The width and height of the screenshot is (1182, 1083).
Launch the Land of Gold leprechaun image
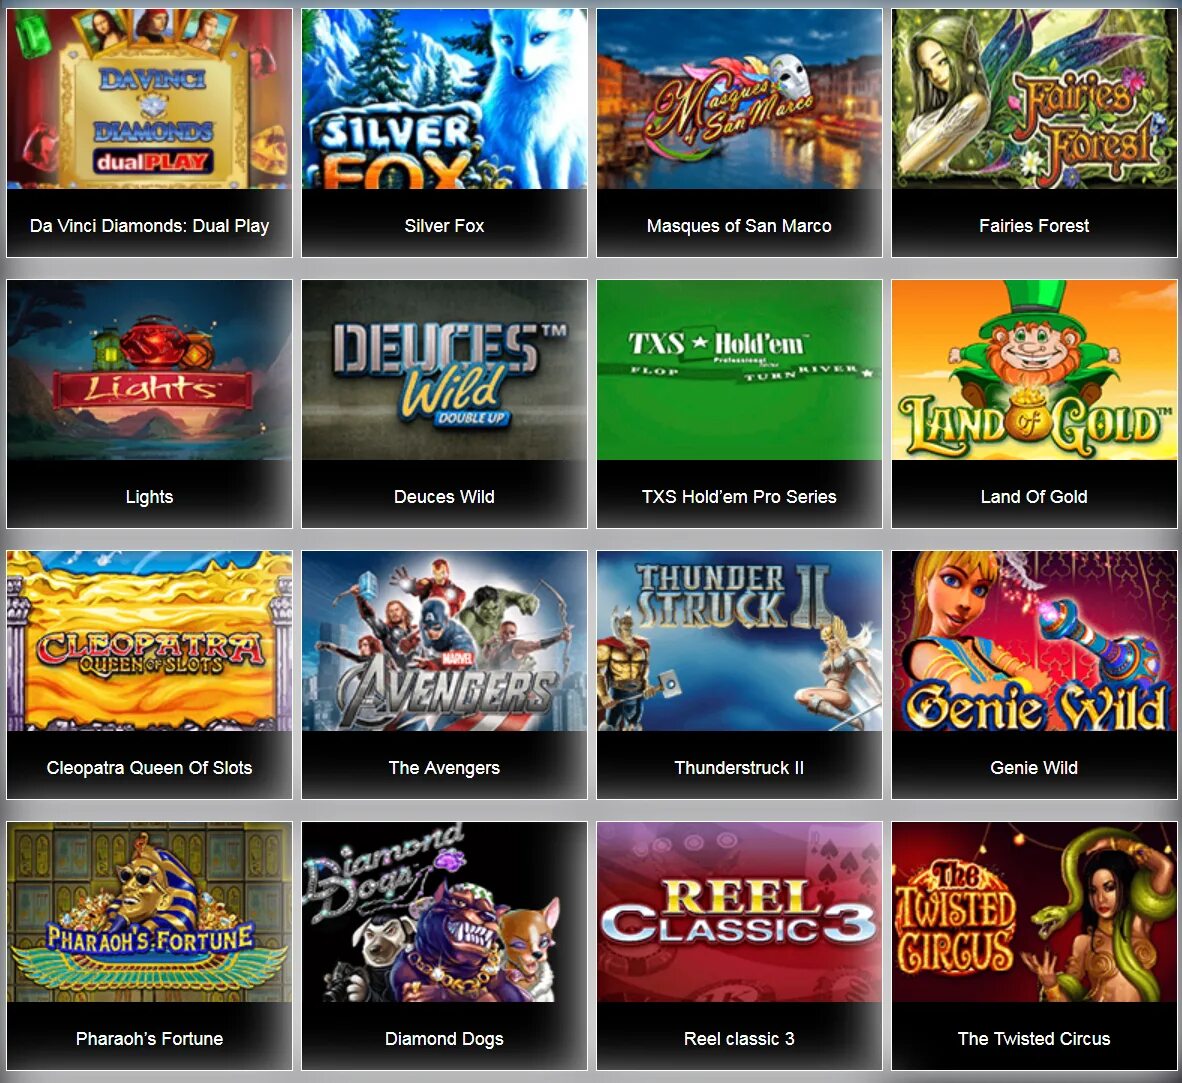1033,370
